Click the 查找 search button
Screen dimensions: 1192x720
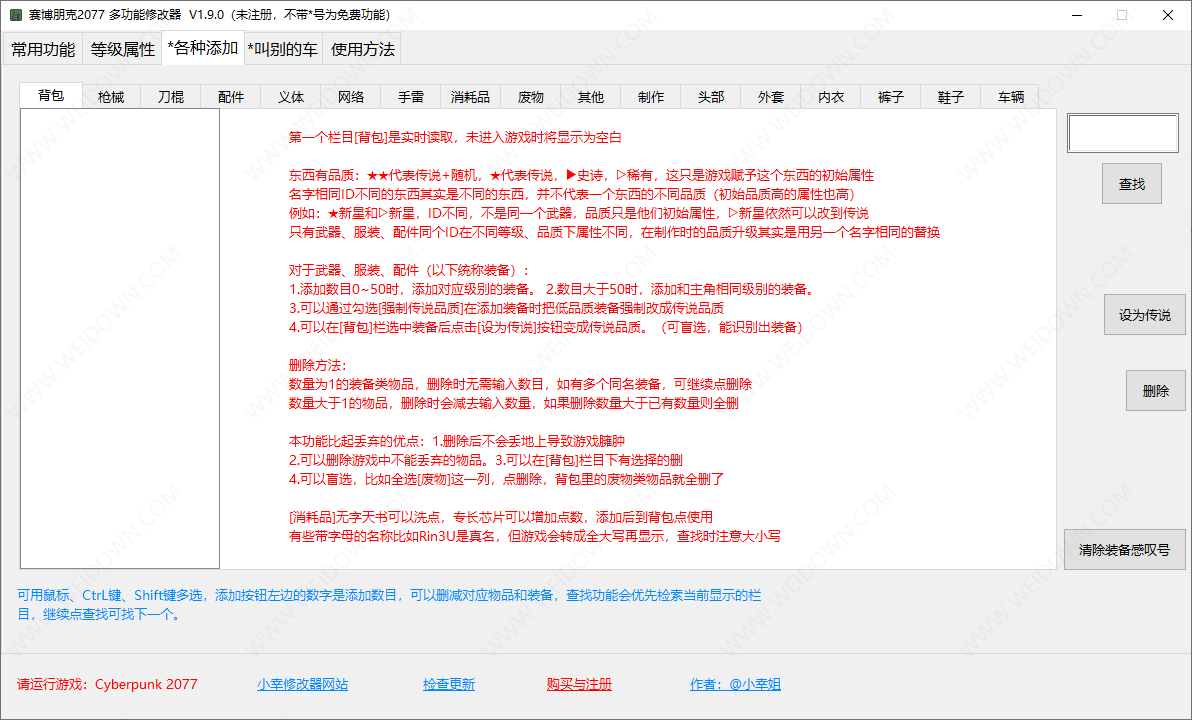point(1131,184)
